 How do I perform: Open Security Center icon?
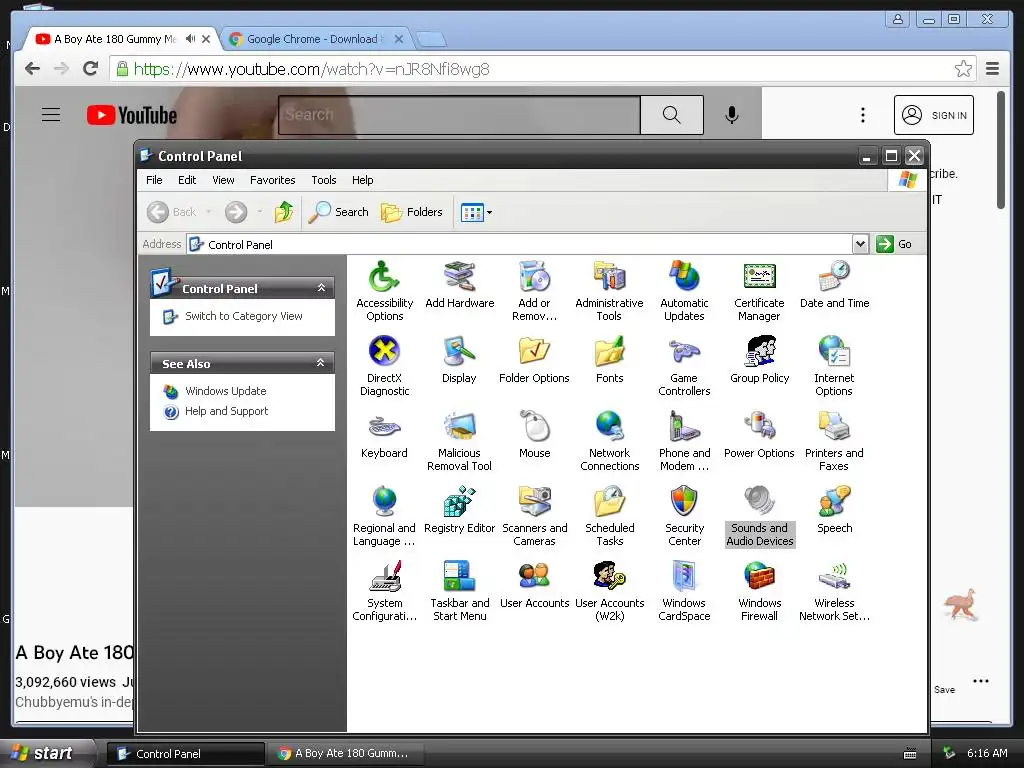(684, 517)
